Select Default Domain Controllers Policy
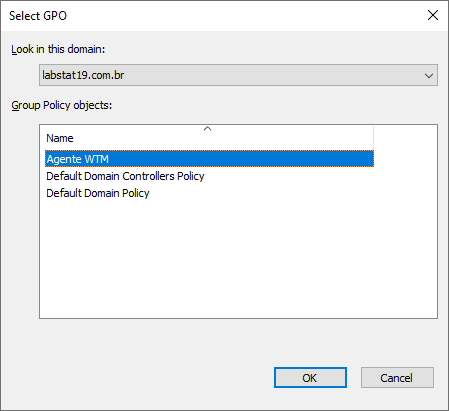Viewport: 449px width, 411px height. point(125,176)
